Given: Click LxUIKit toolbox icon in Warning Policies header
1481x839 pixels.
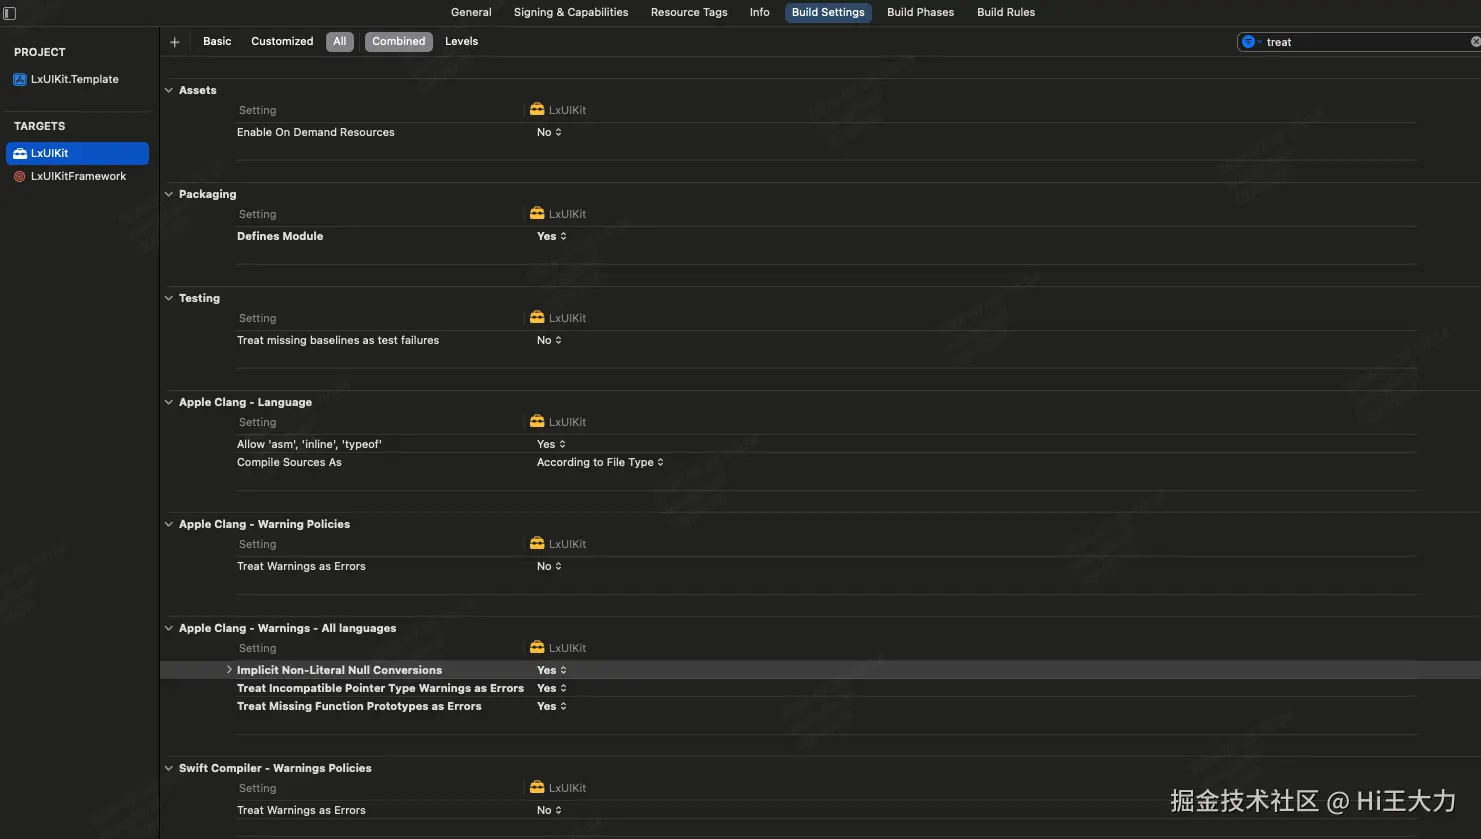Looking at the screenshot, I should click(537, 544).
